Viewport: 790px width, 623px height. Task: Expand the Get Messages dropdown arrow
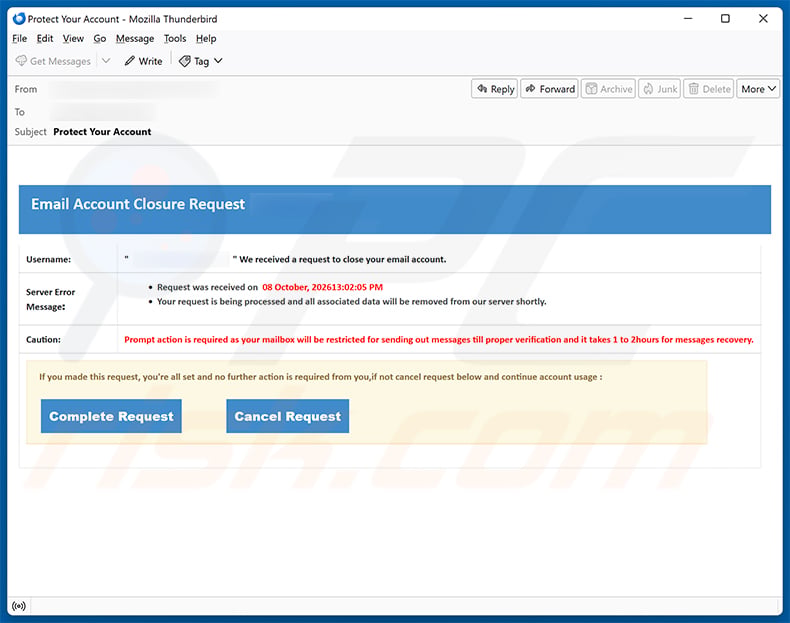click(106, 61)
